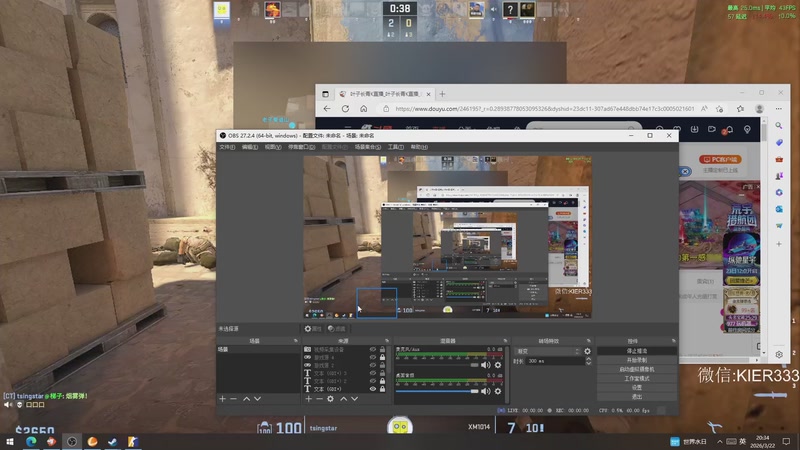The height and width of the screenshot is (450, 800).
Task: Open the 帮助(H) menu in OBS
Action: click(419, 147)
